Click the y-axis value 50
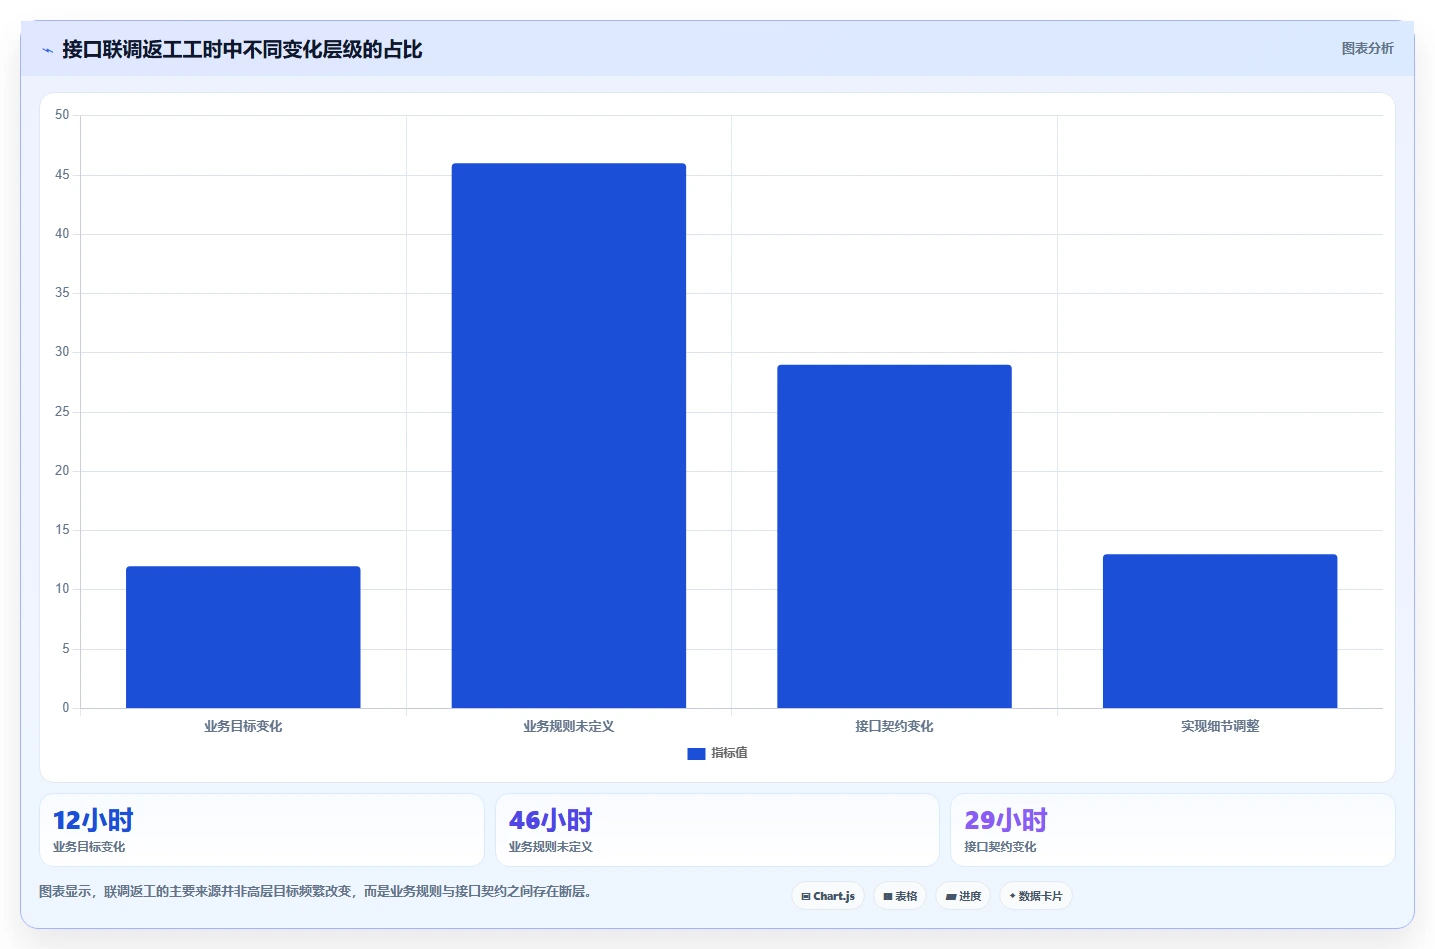The image size is (1435, 949). pyautogui.click(x=62, y=115)
